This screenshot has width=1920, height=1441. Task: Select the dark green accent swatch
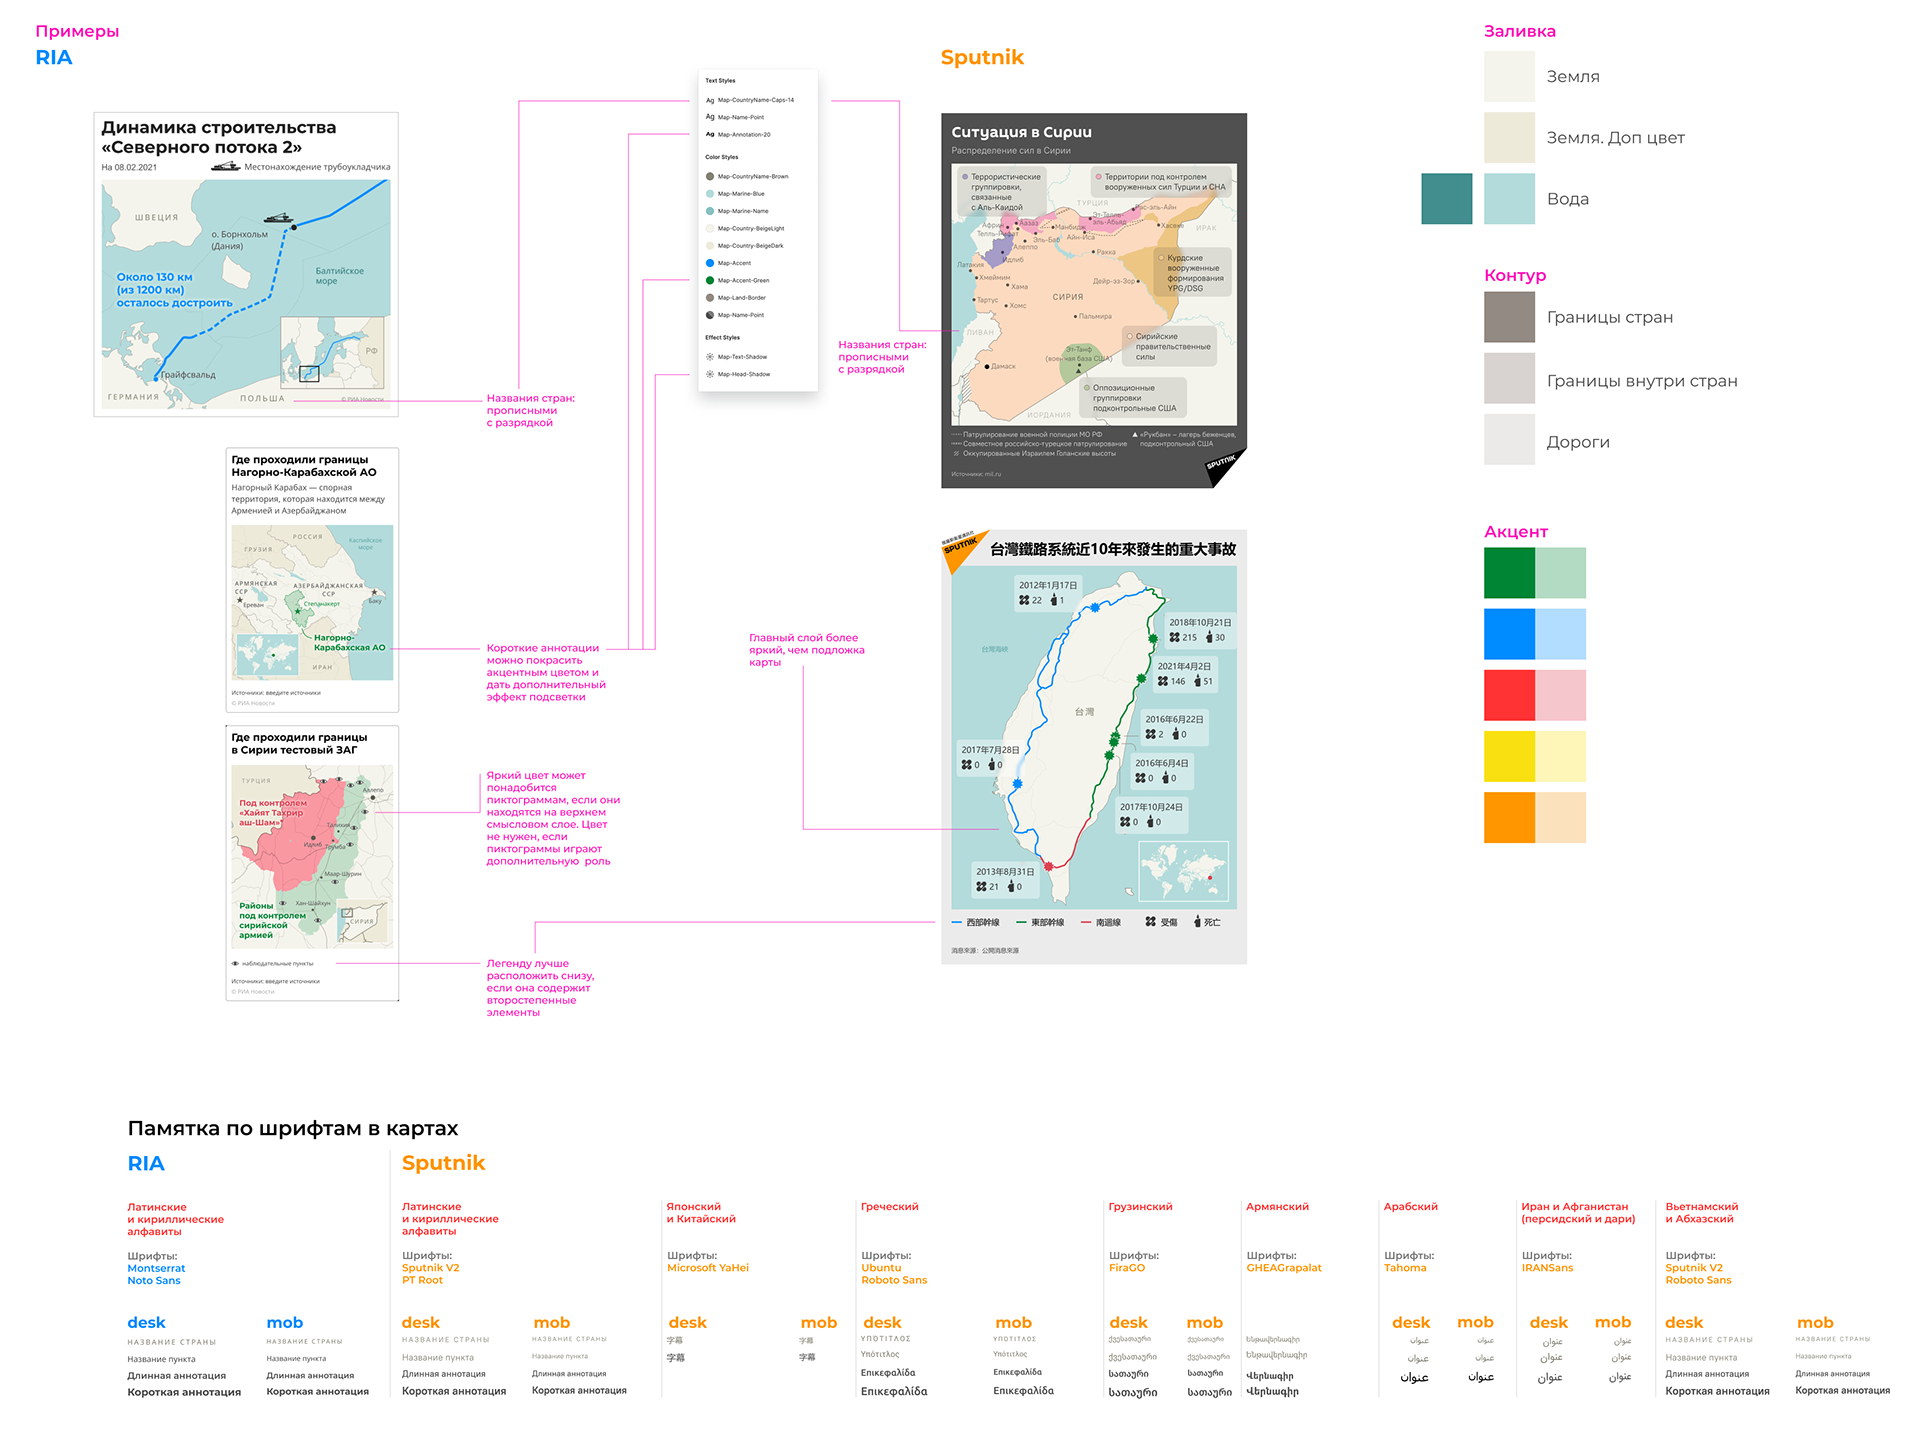click(x=1509, y=573)
